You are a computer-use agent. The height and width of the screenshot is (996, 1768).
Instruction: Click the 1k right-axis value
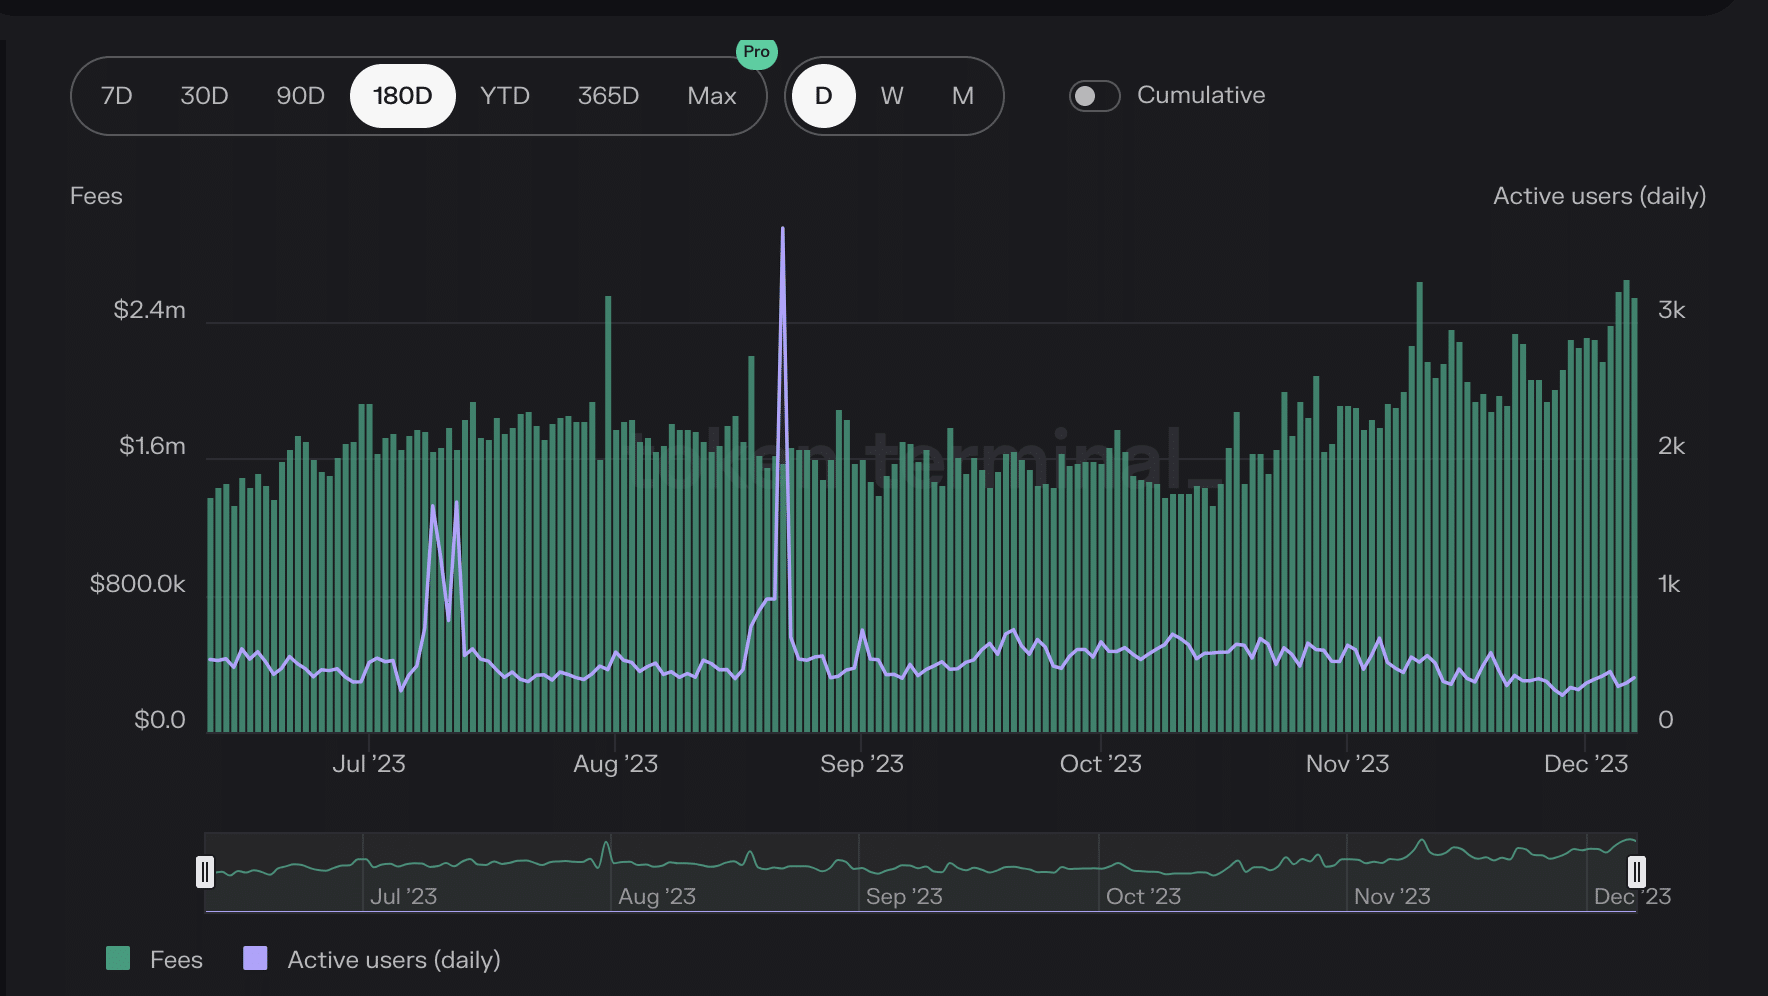pyautogui.click(x=1669, y=584)
